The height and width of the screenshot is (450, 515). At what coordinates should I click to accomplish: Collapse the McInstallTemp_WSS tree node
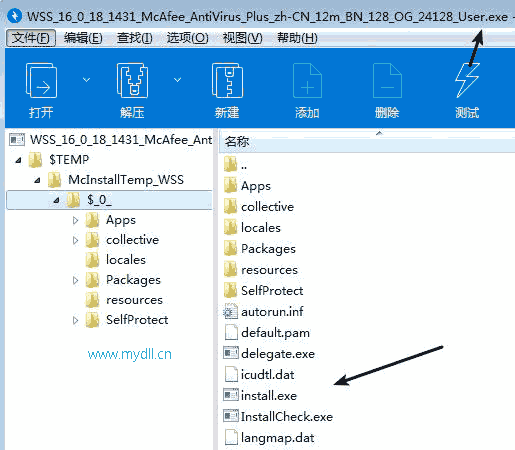pyautogui.click(x=37, y=180)
